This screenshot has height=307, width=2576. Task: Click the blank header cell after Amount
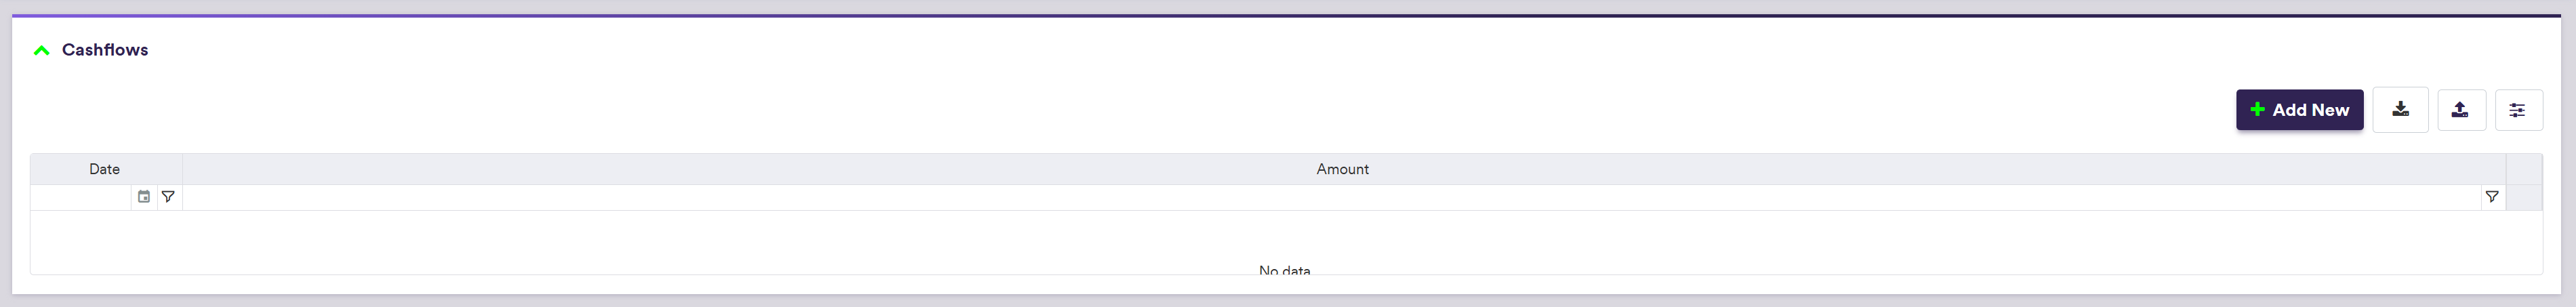pos(2524,169)
